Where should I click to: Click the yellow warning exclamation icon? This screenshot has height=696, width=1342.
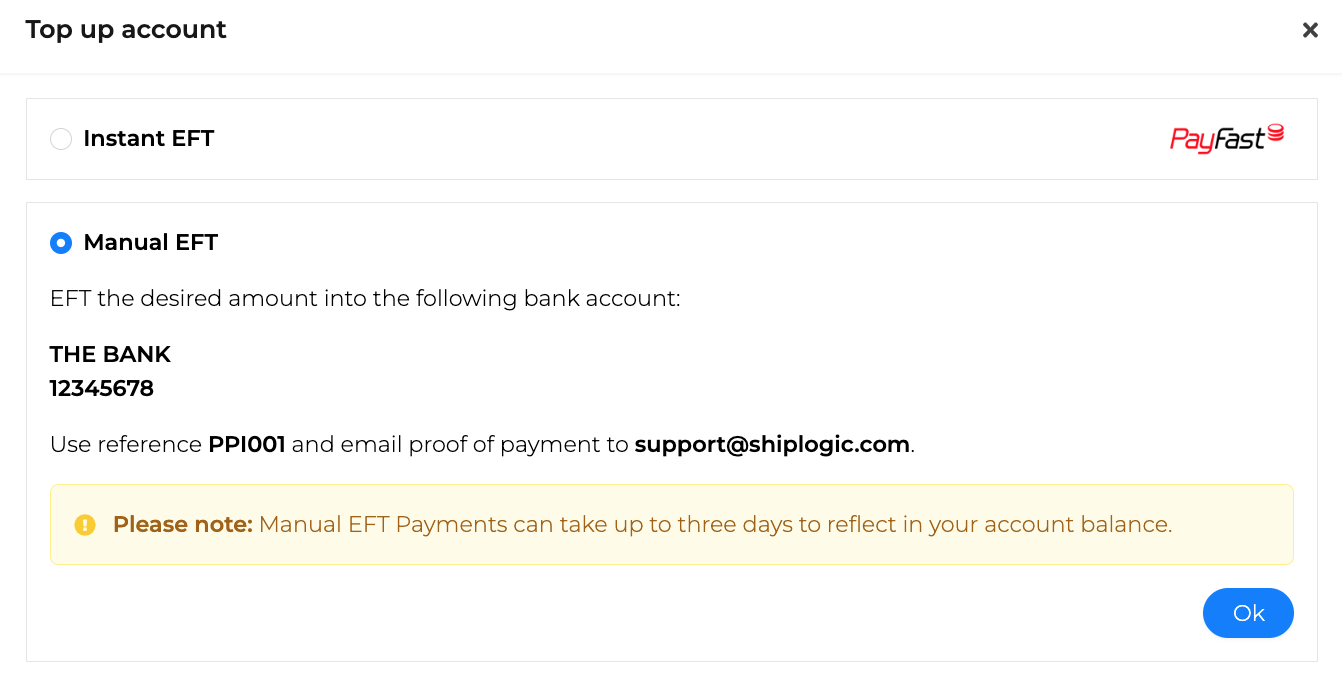pos(85,525)
